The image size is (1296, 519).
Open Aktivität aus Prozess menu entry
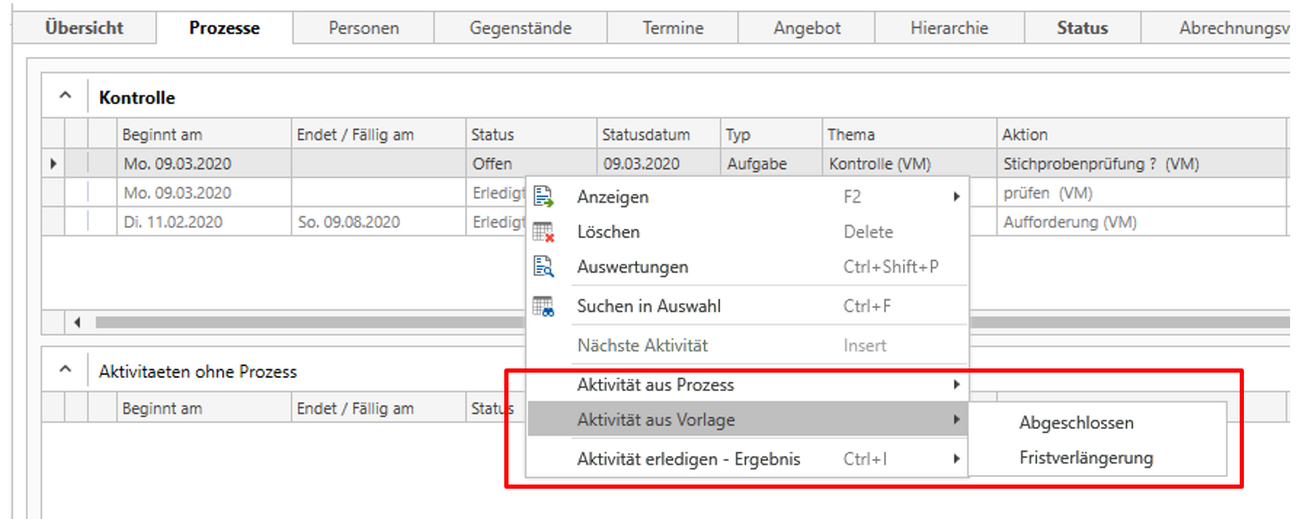click(x=747, y=385)
